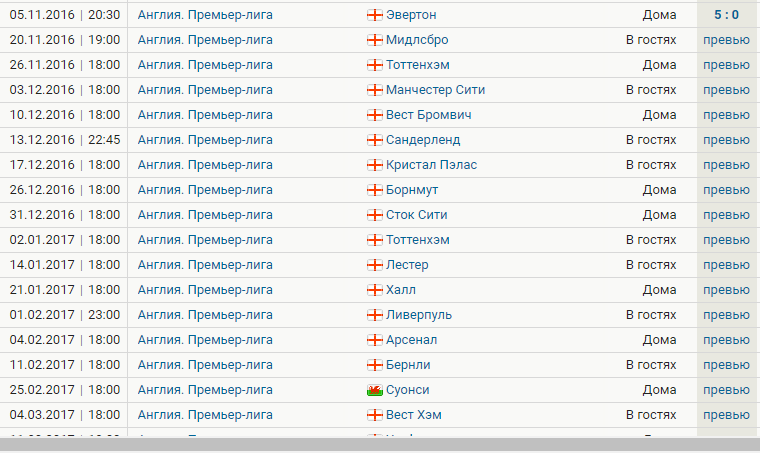760x453 pixels.
Task: Click the horizontal scrollbar below the table
Action: pos(380,445)
